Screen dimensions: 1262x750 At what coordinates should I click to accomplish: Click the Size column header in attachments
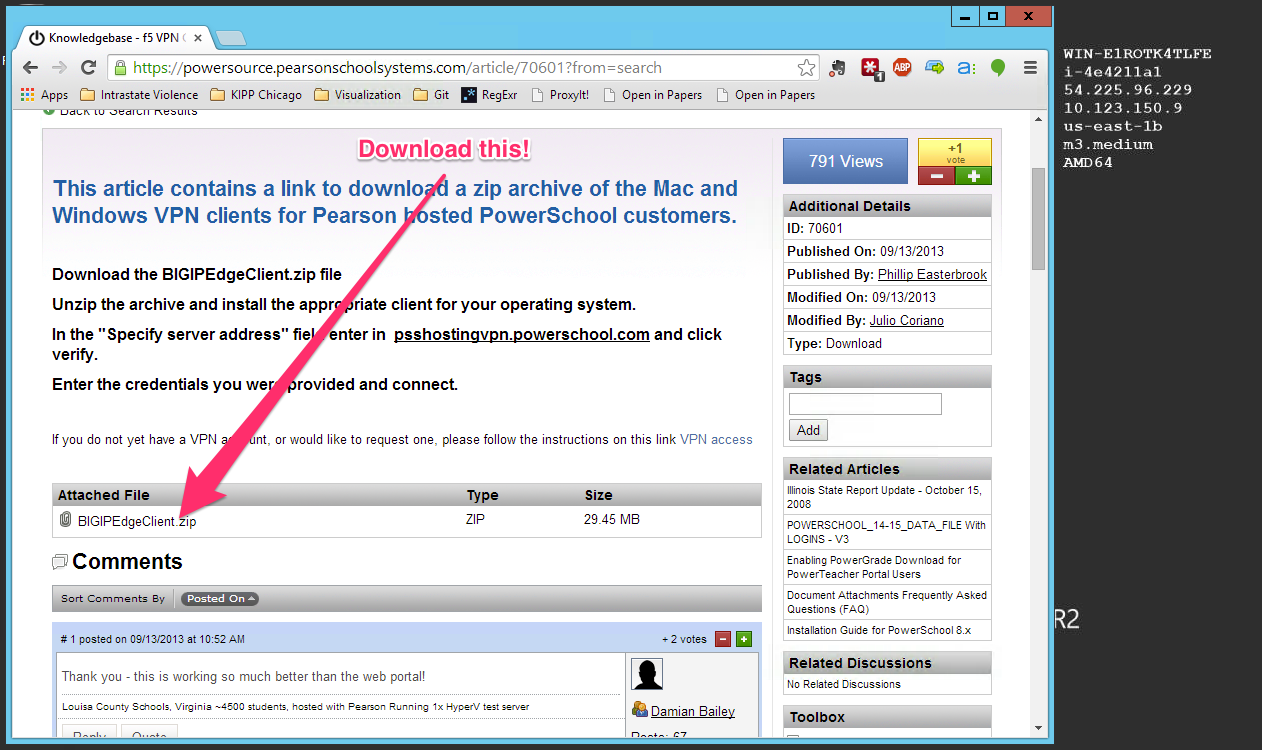[x=599, y=495]
